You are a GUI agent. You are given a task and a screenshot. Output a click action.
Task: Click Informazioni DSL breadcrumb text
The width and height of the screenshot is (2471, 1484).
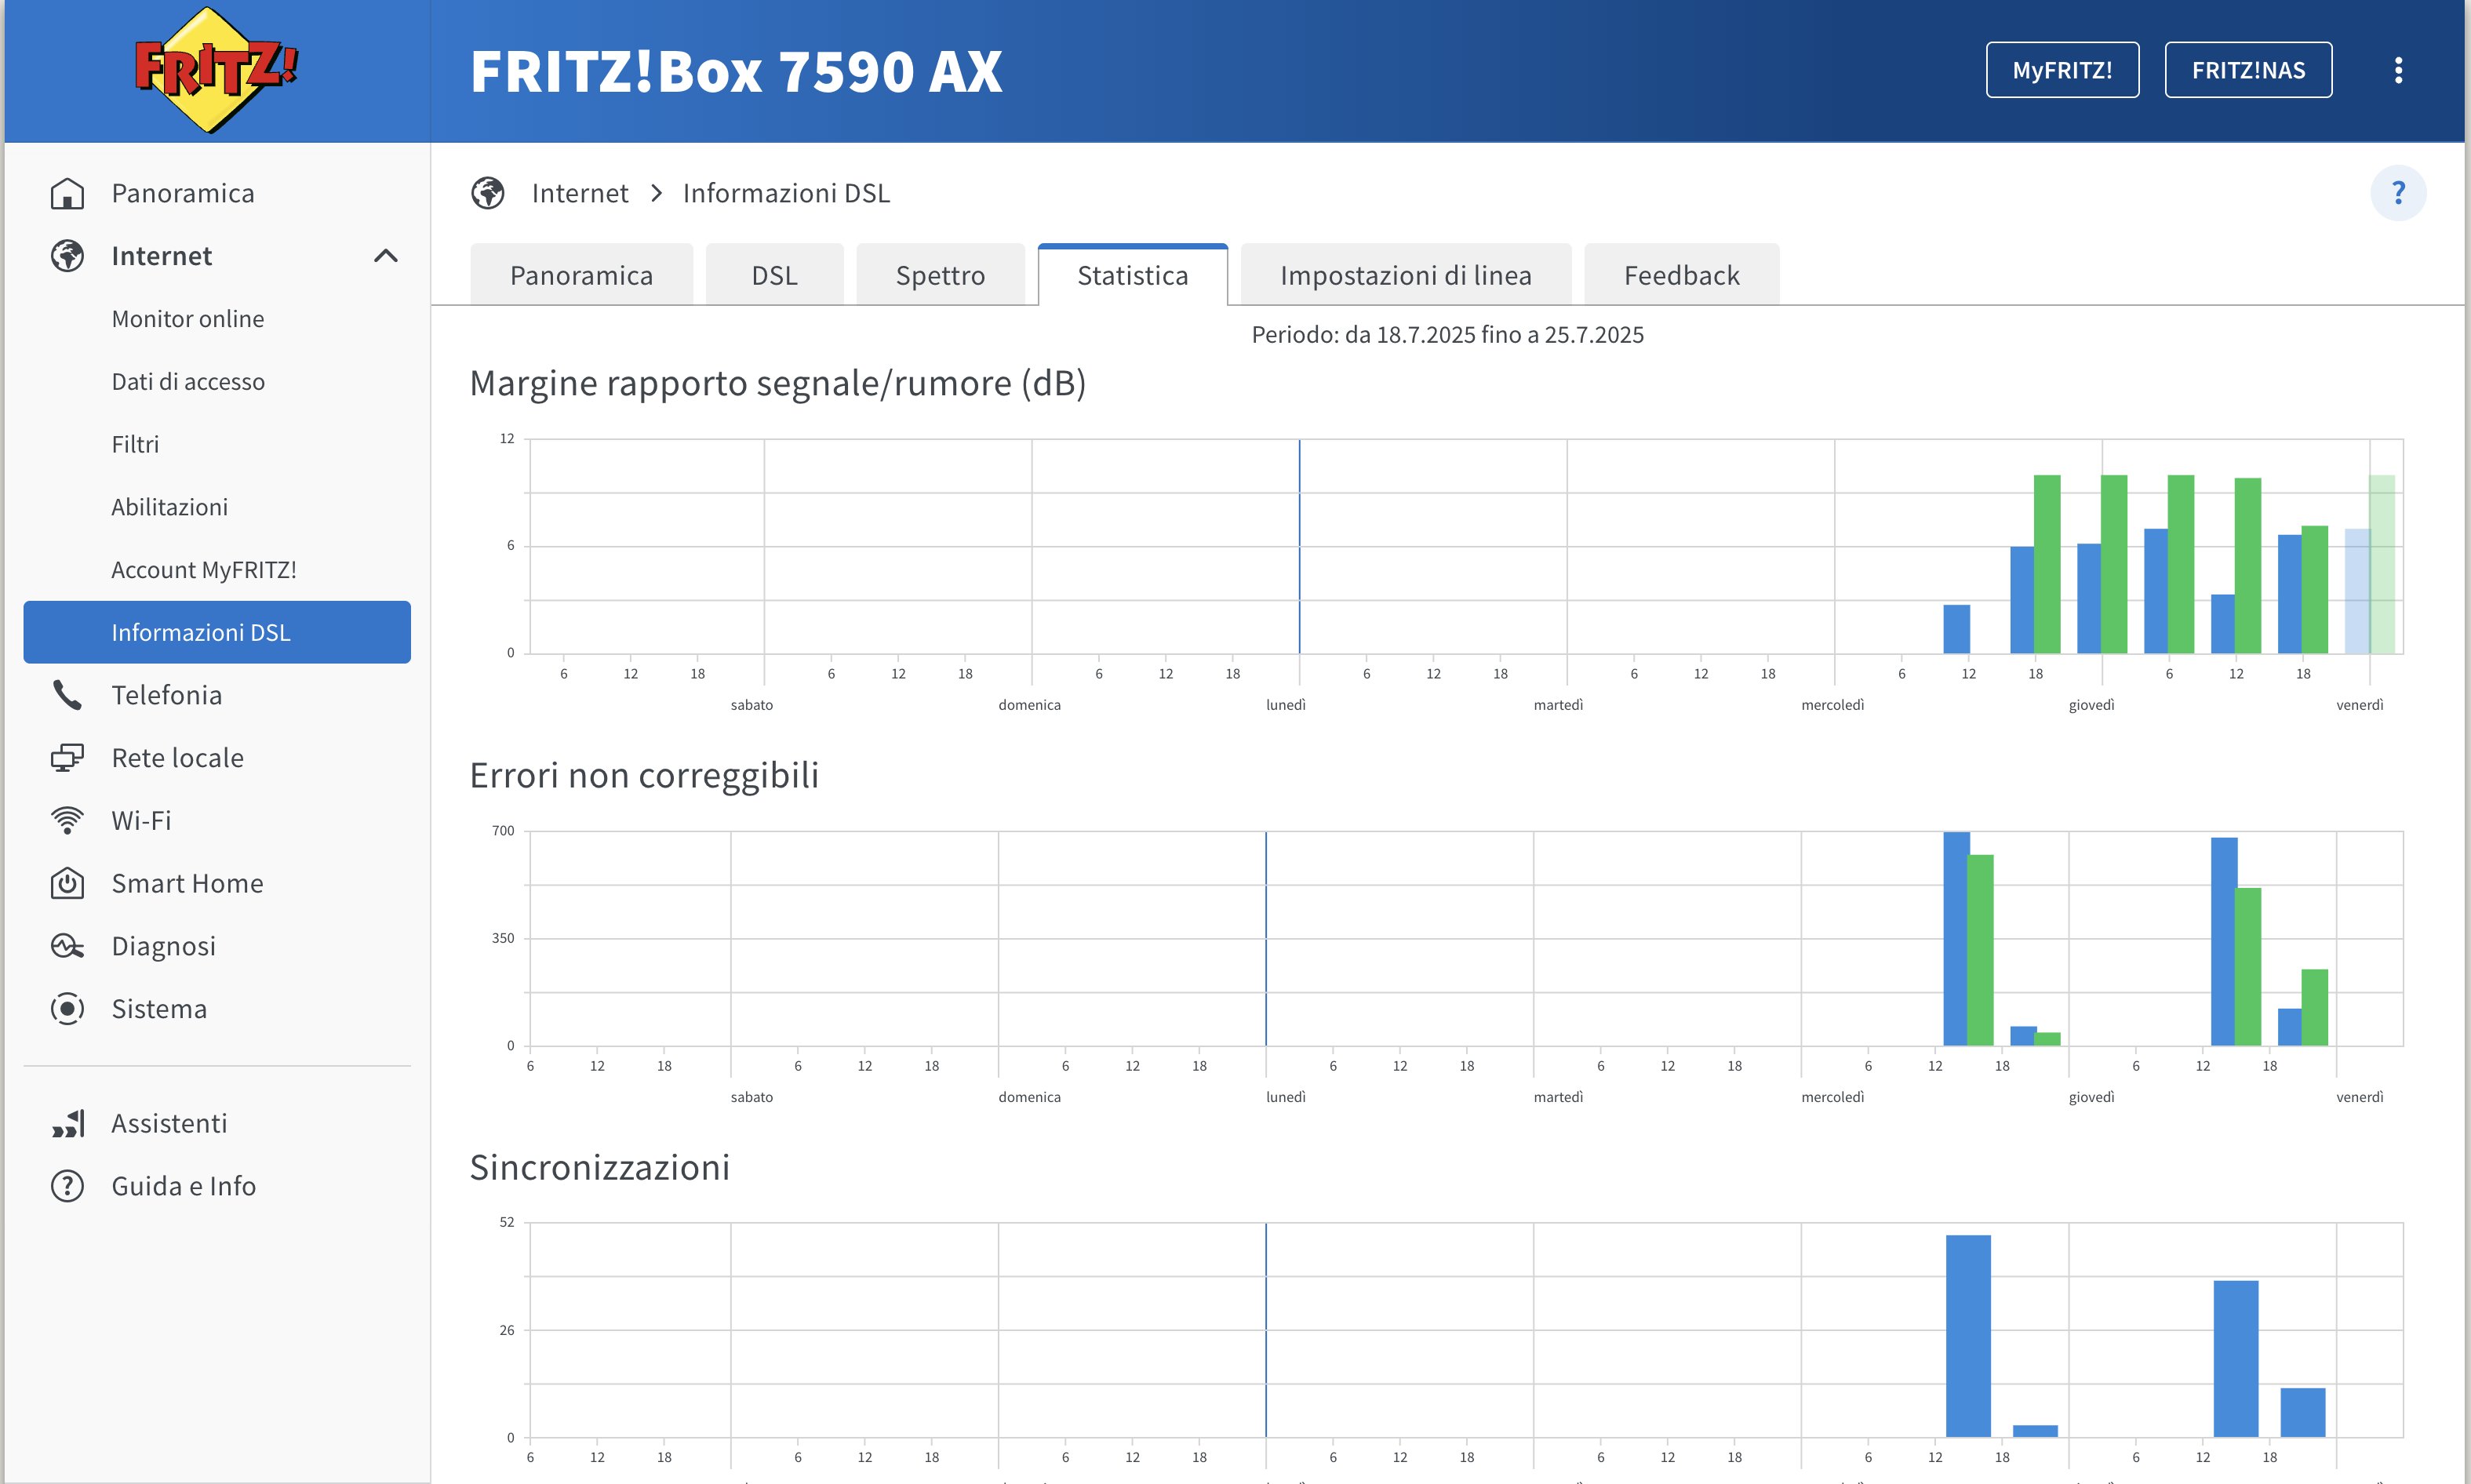(786, 193)
